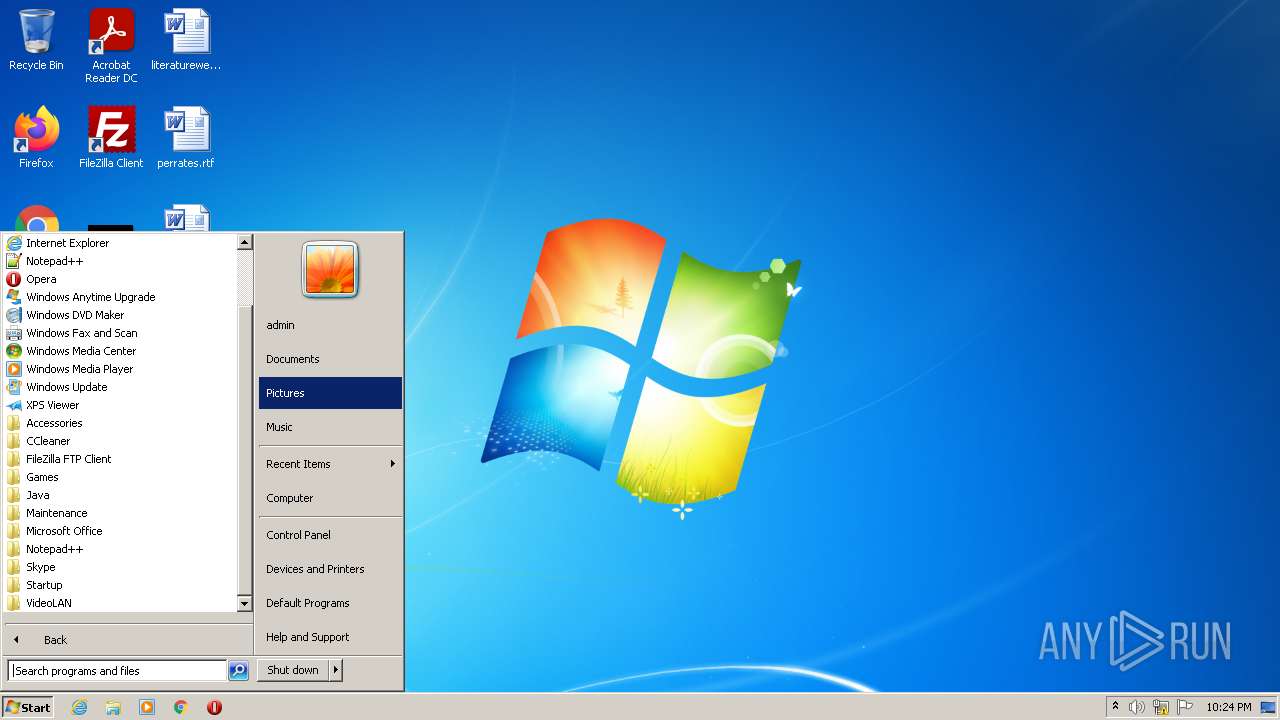
Task: Open the literaturewe... Word document icon
Action: (186, 40)
